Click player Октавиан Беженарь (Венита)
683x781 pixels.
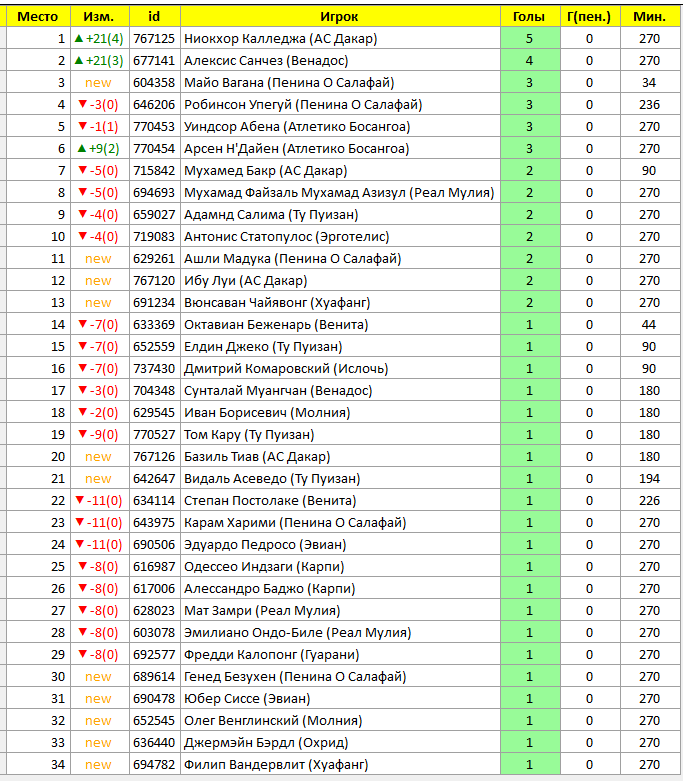[276, 324]
